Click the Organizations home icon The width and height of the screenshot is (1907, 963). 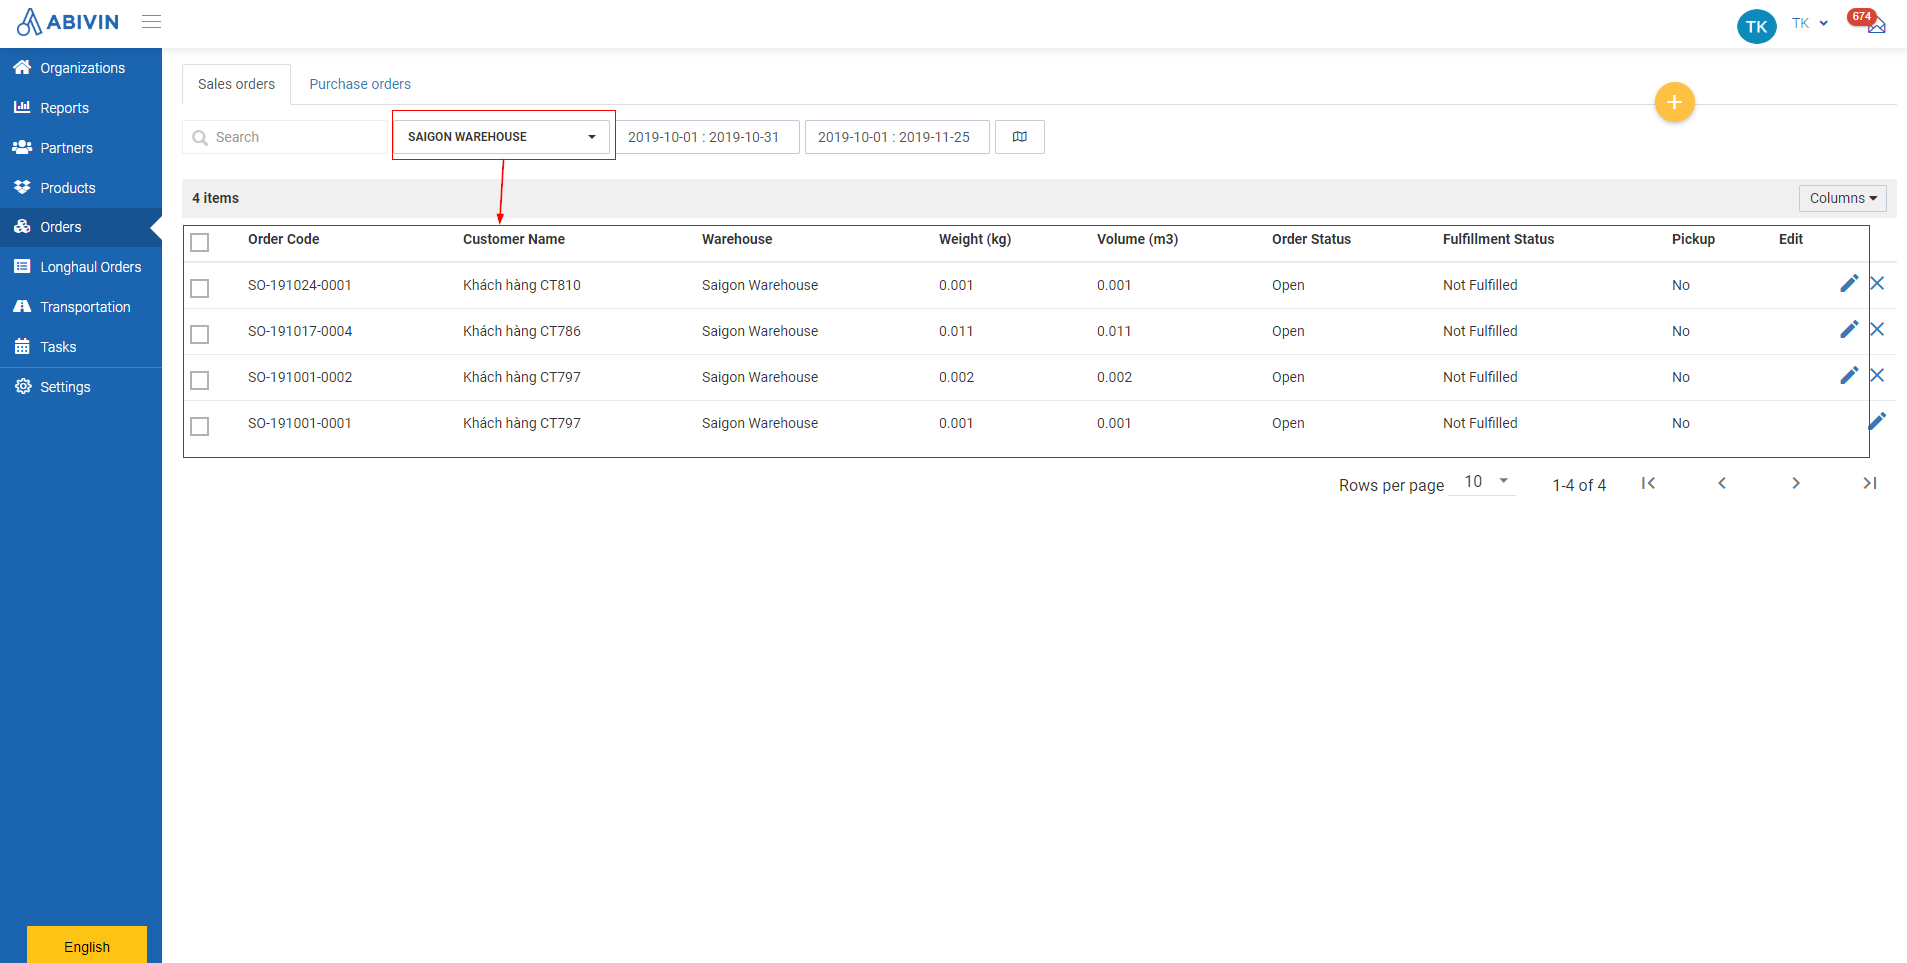(x=22, y=67)
